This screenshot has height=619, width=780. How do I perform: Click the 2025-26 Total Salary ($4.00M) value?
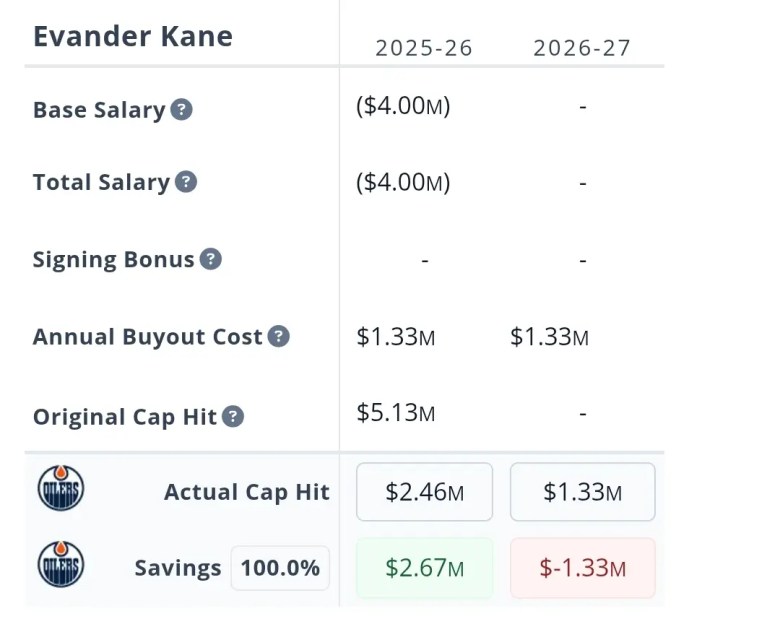tap(403, 182)
